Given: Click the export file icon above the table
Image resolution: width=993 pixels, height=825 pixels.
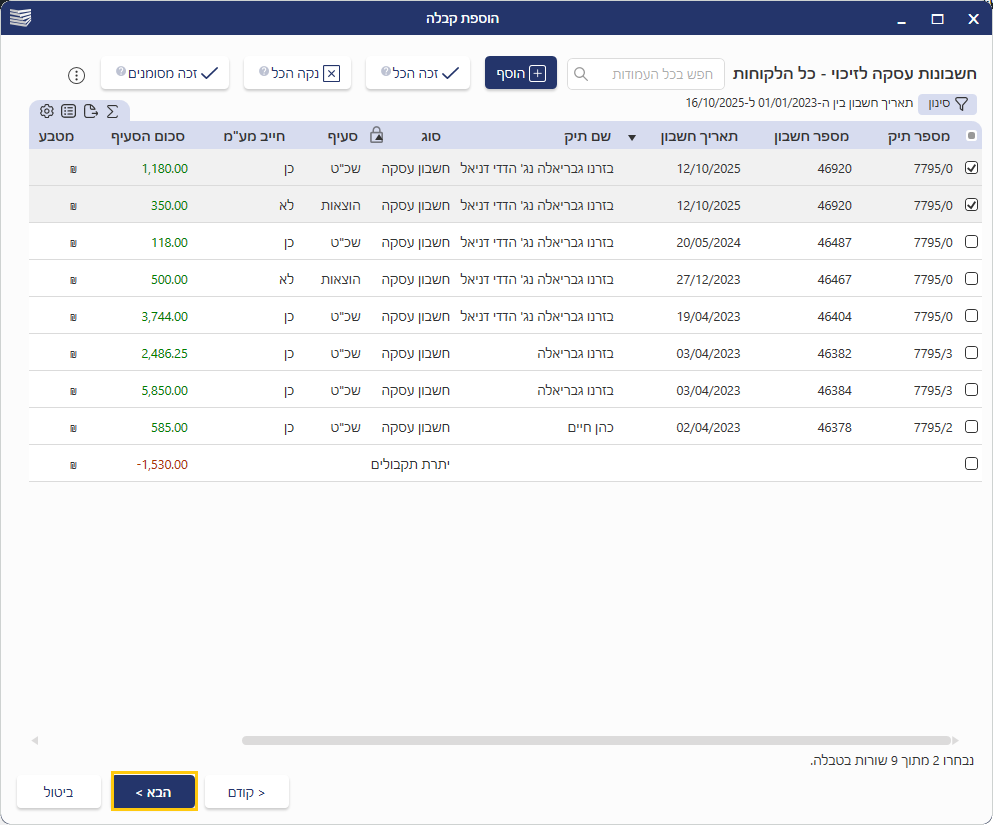Looking at the screenshot, I should 90,111.
